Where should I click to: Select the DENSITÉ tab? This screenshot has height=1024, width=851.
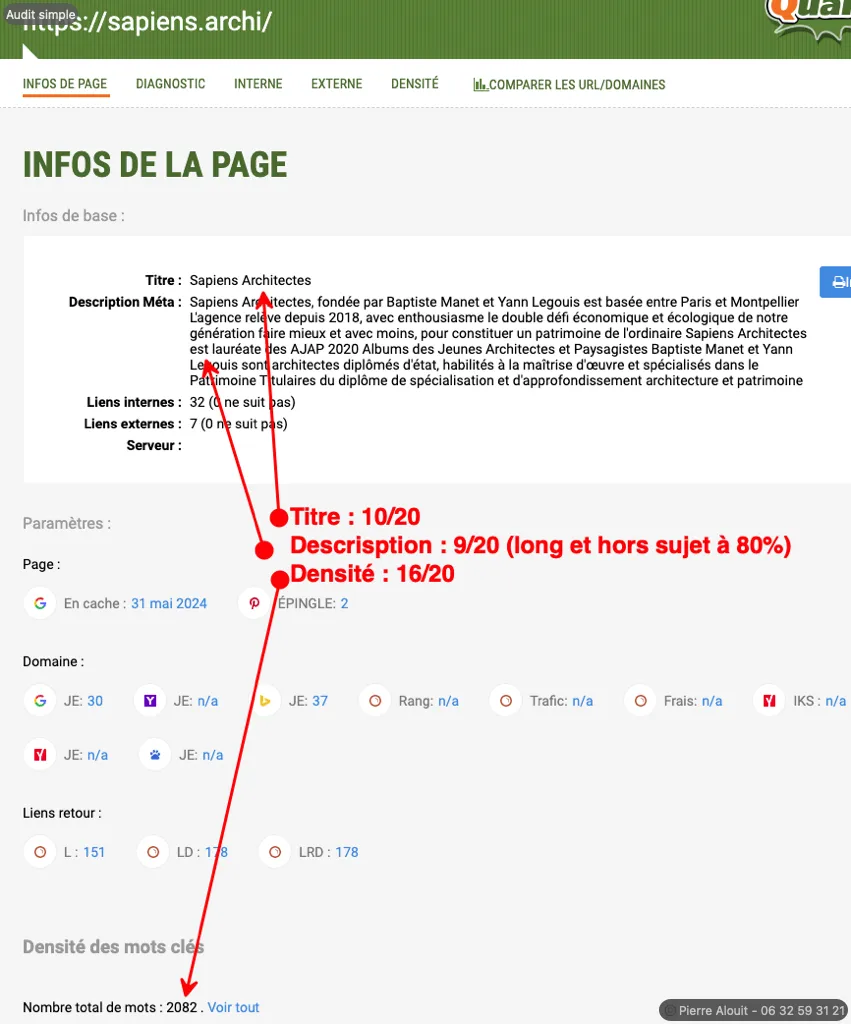coord(414,84)
